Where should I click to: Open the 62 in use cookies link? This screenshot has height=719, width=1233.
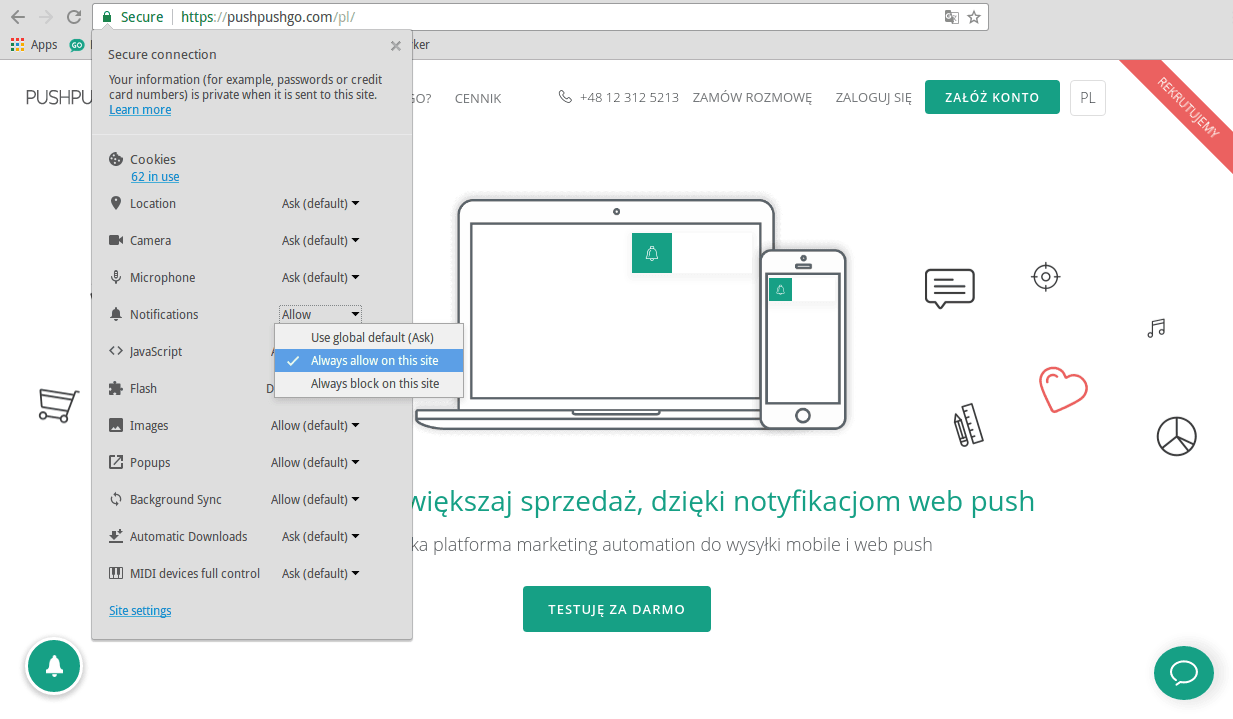155,177
